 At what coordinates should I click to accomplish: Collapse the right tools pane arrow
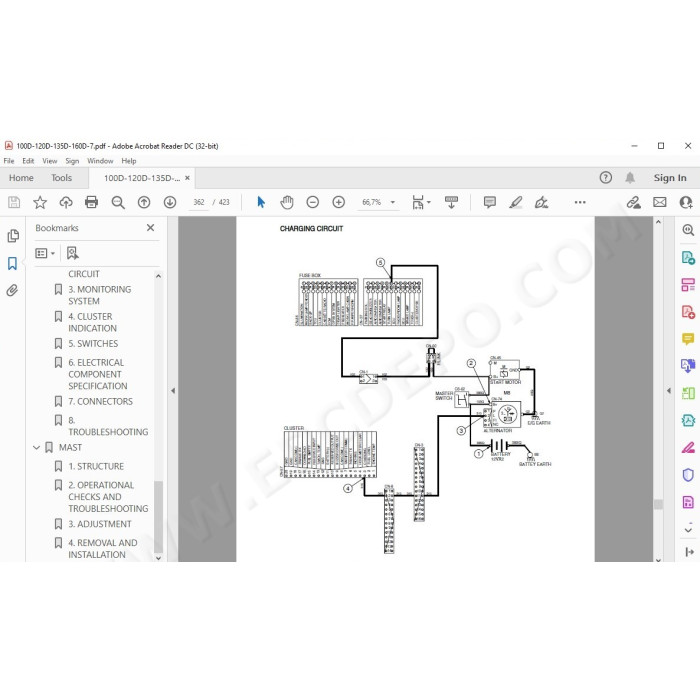click(x=669, y=391)
